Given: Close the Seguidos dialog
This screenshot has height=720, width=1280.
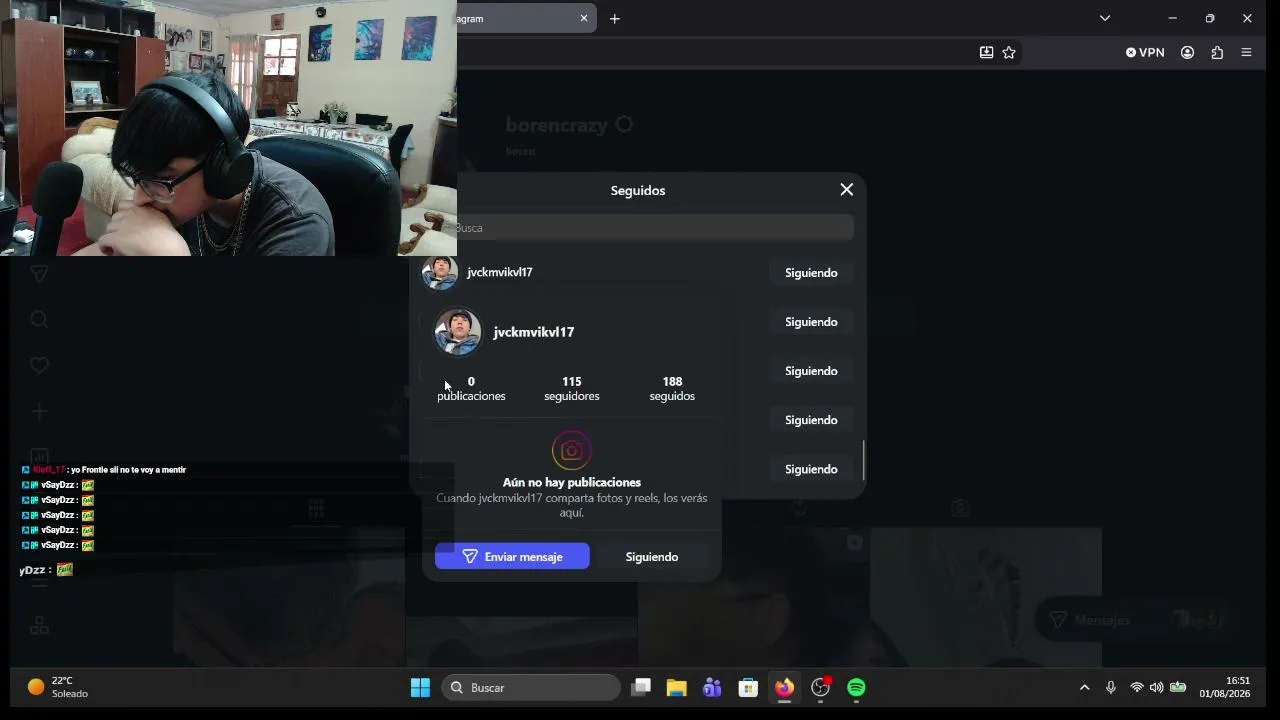Looking at the screenshot, I should coord(847,190).
